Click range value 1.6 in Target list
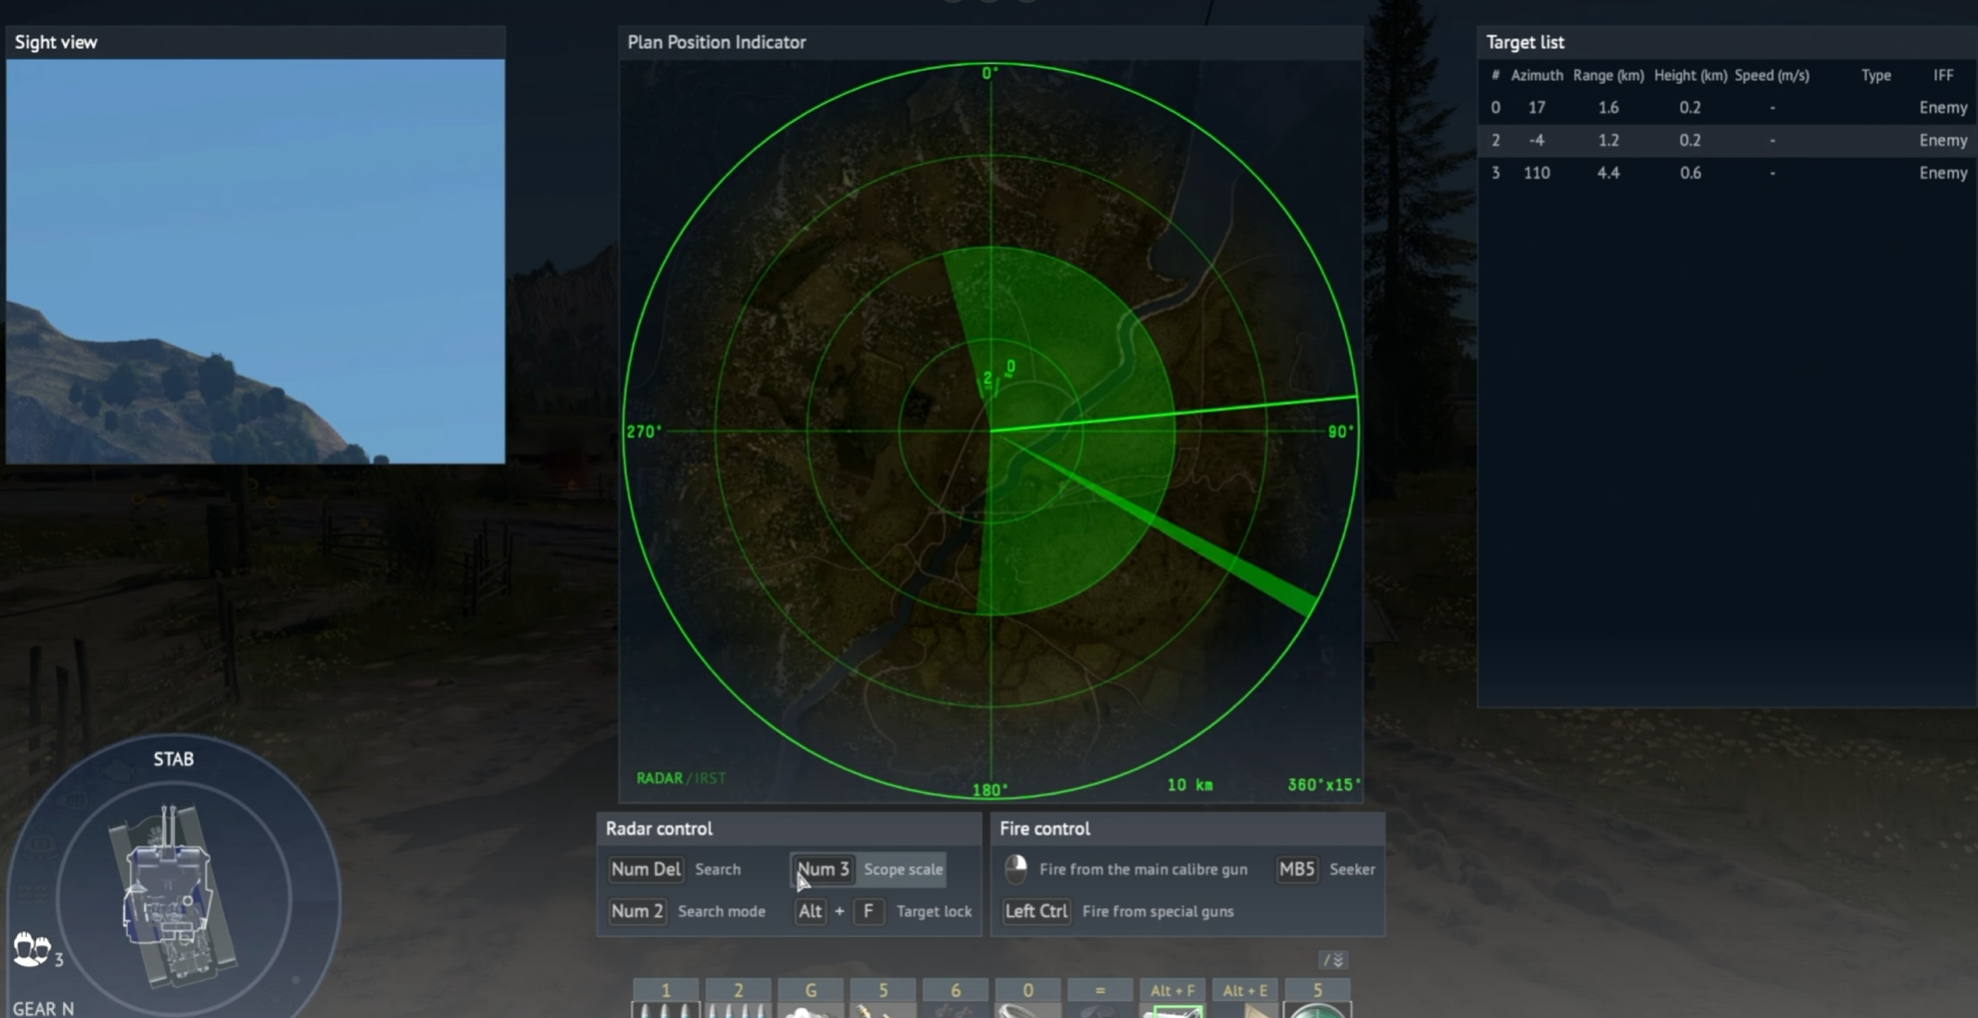 coord(1608,107)
